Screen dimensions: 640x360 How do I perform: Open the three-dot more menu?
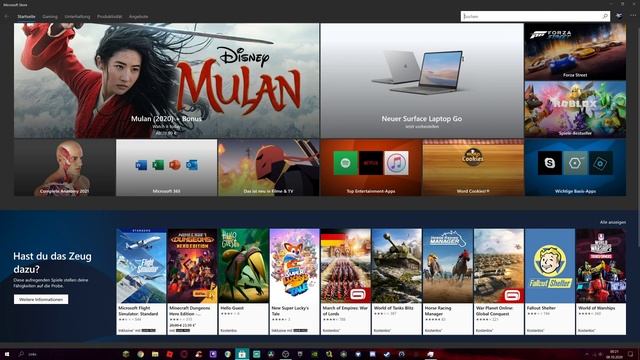[x=633, y=16]
